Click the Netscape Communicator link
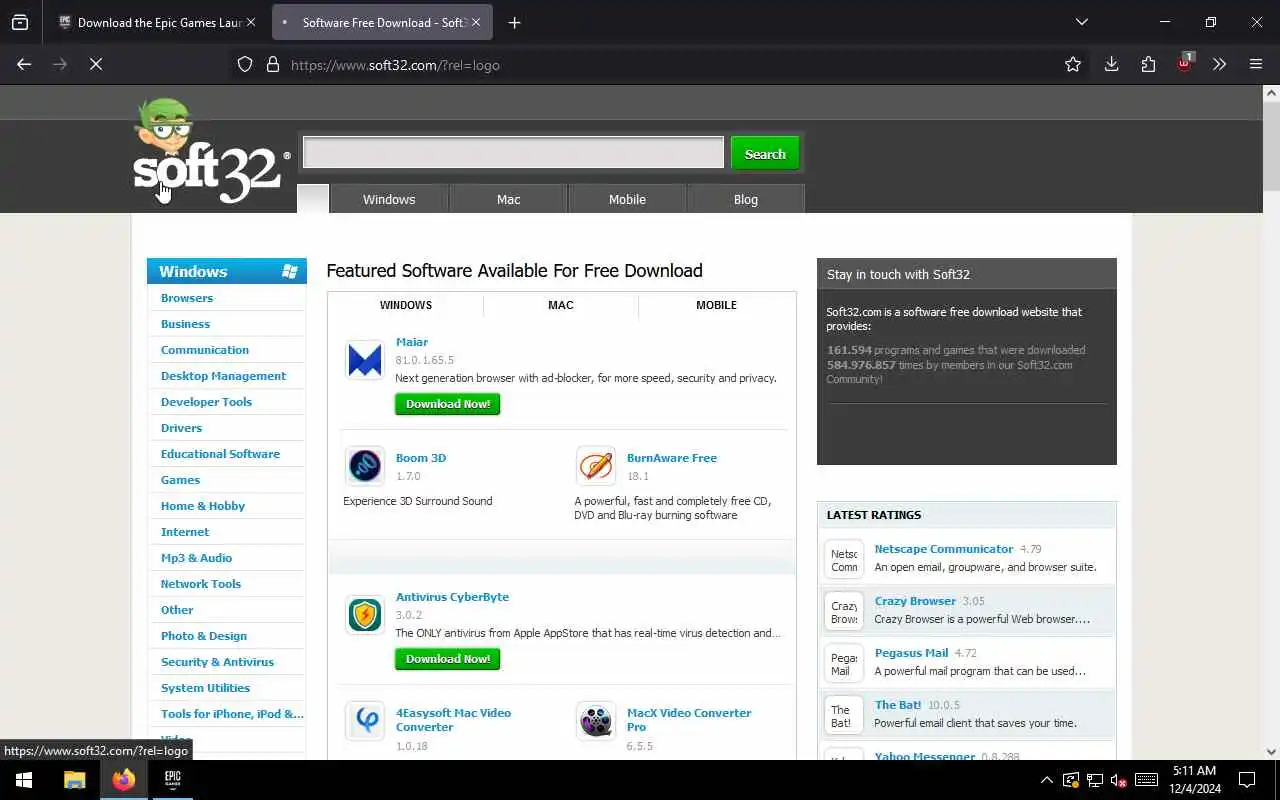 944,549
